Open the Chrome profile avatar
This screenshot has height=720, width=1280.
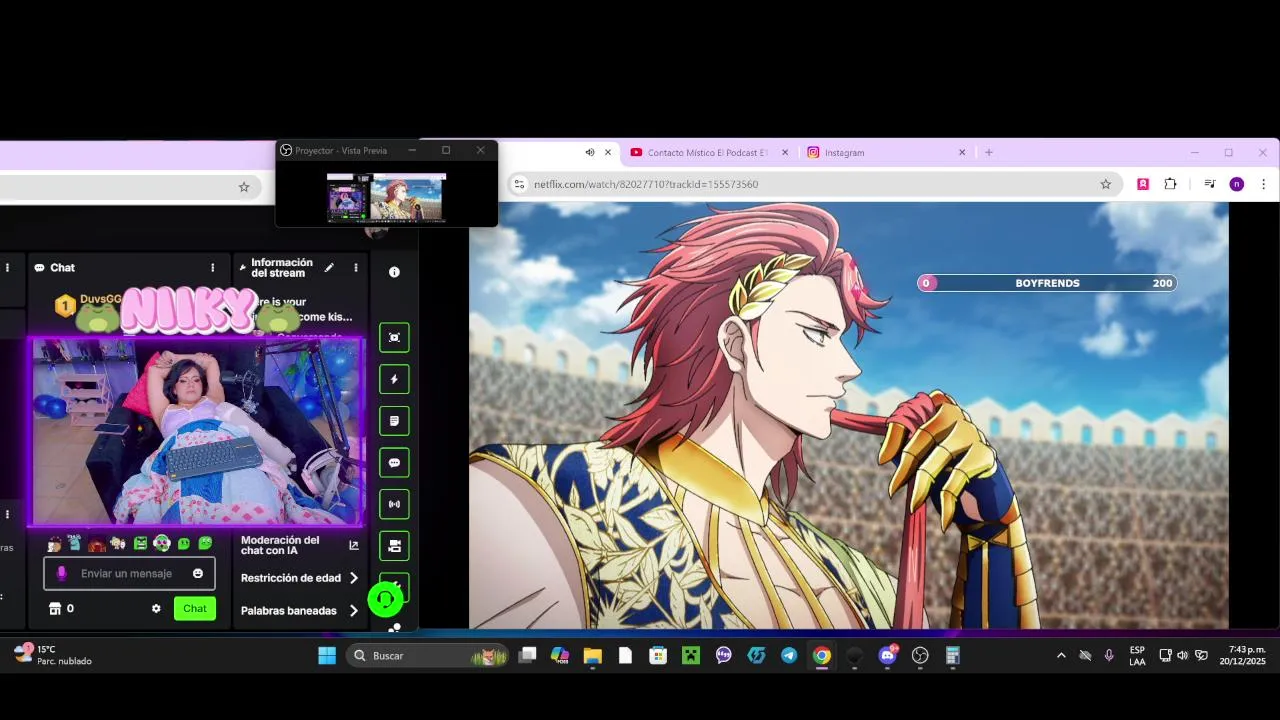pos(1237,184)
